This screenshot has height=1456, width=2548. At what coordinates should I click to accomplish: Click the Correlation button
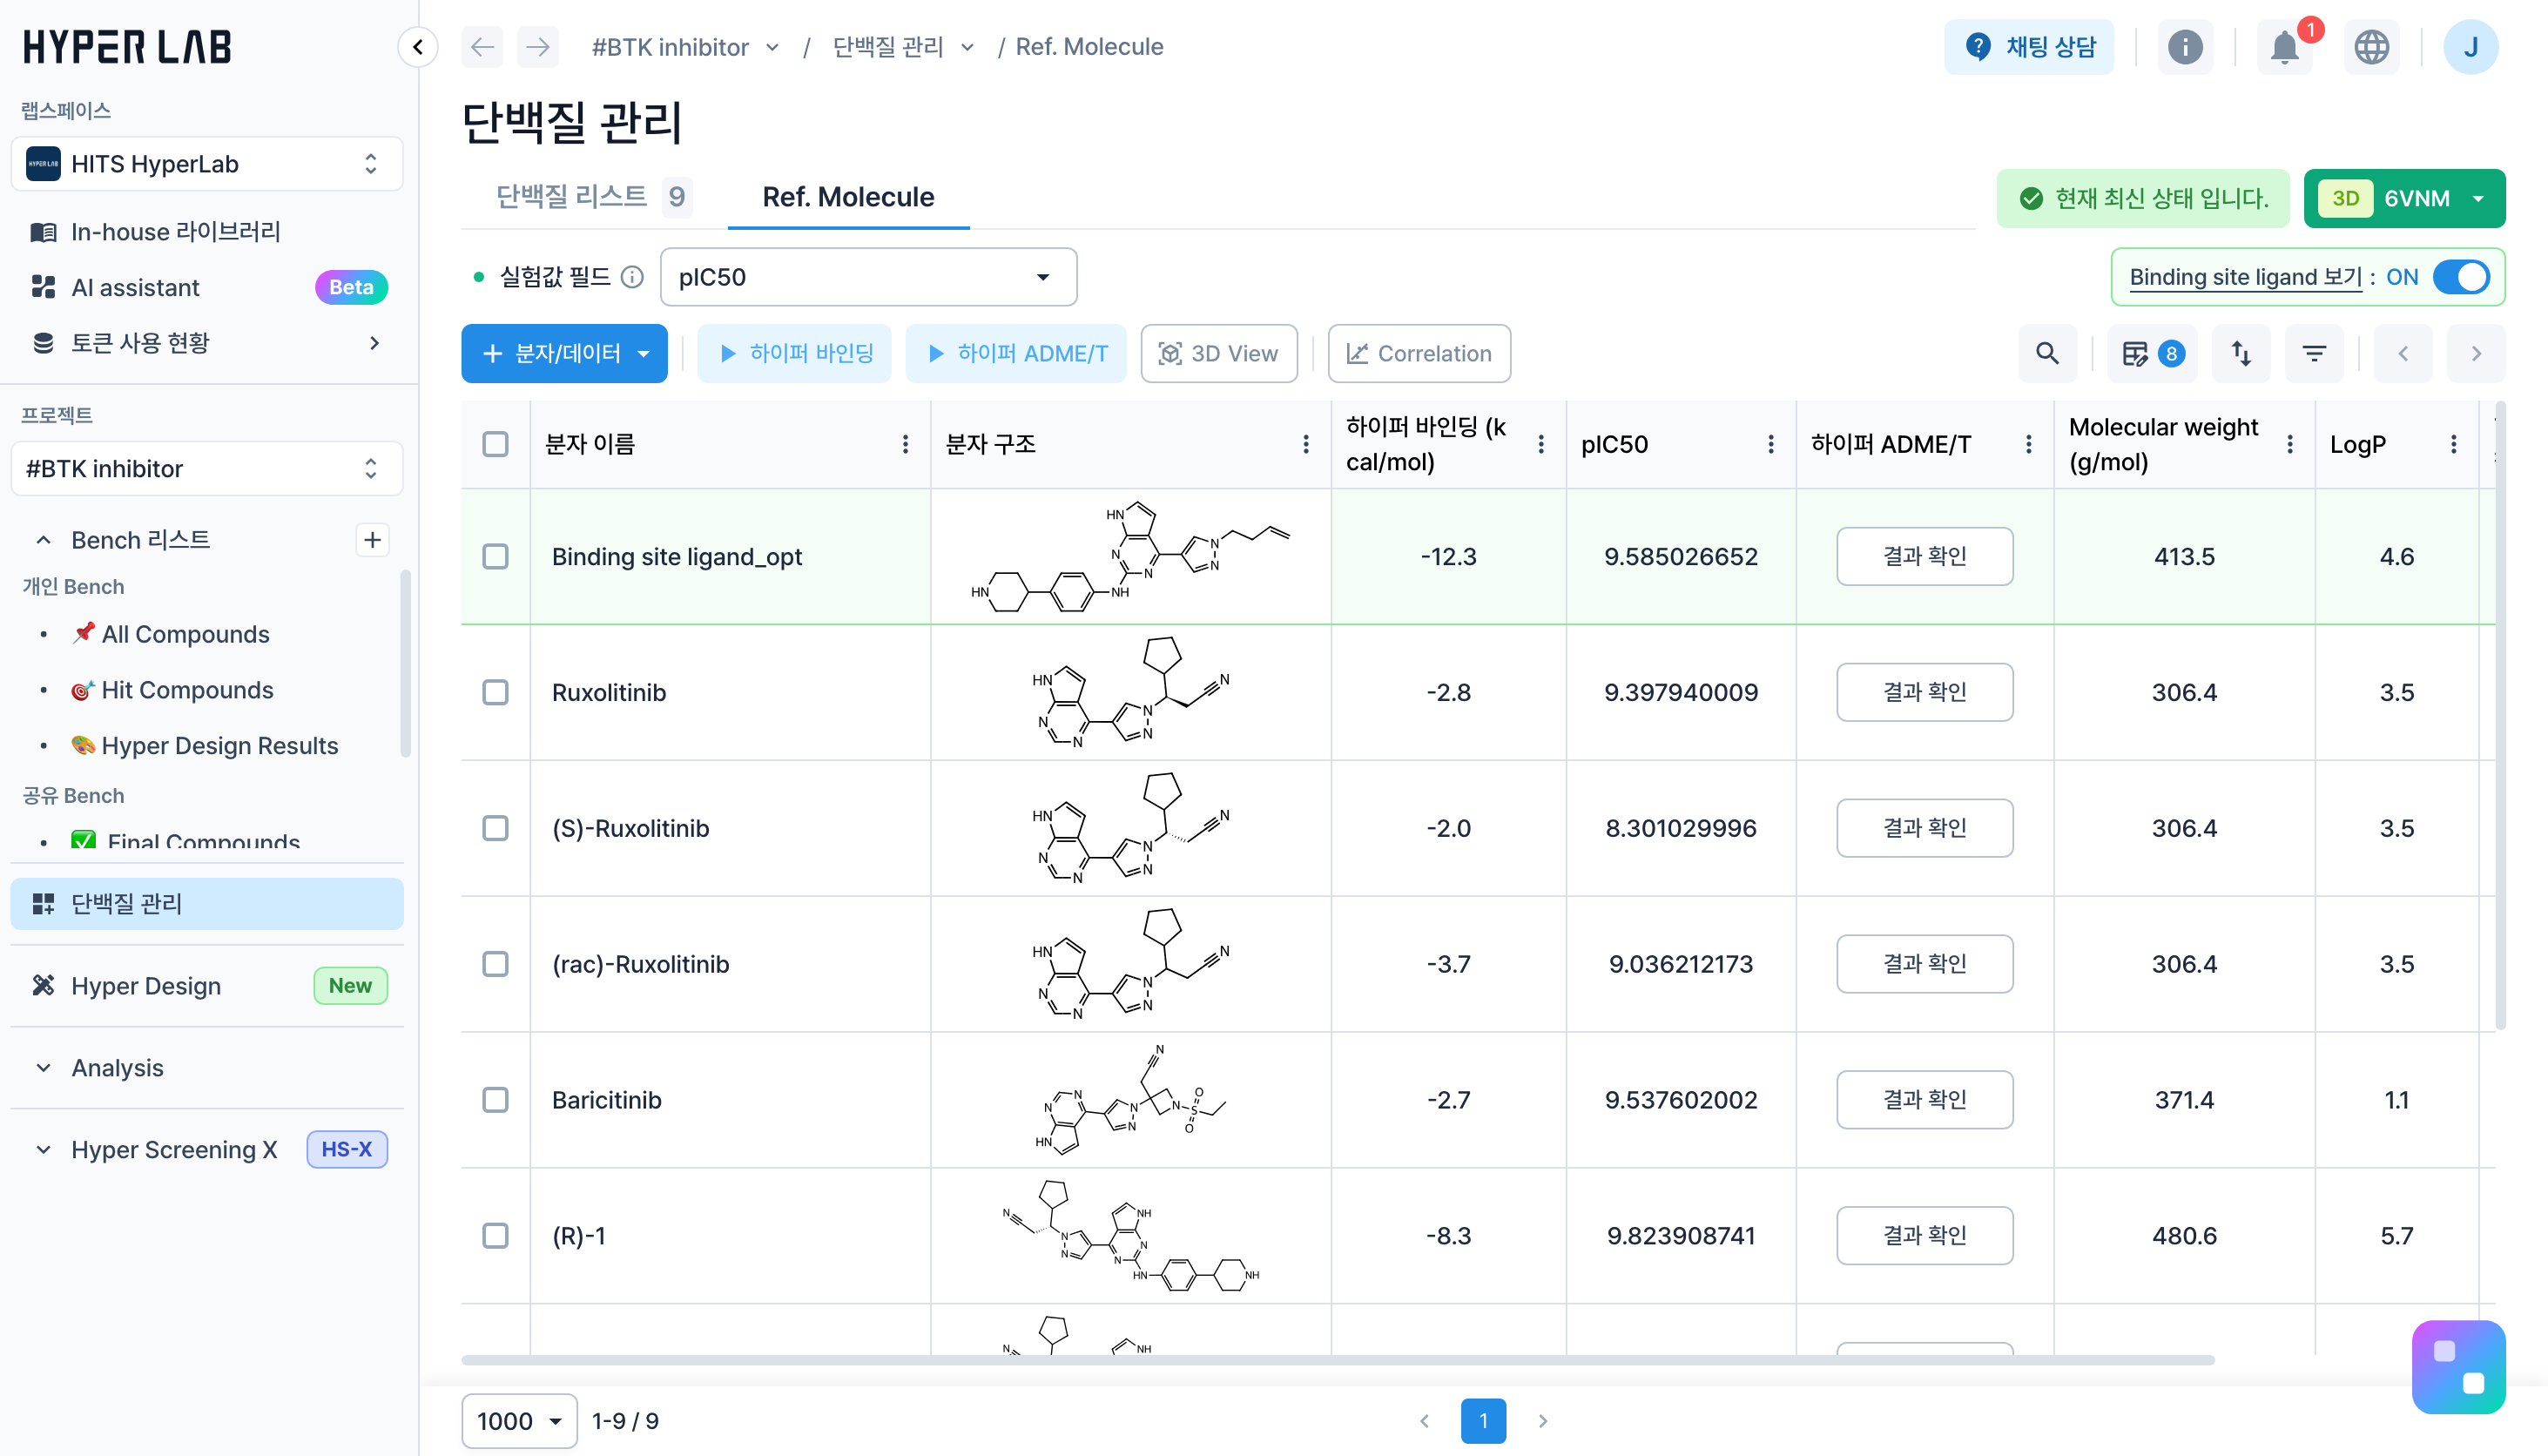(1419, 353)
